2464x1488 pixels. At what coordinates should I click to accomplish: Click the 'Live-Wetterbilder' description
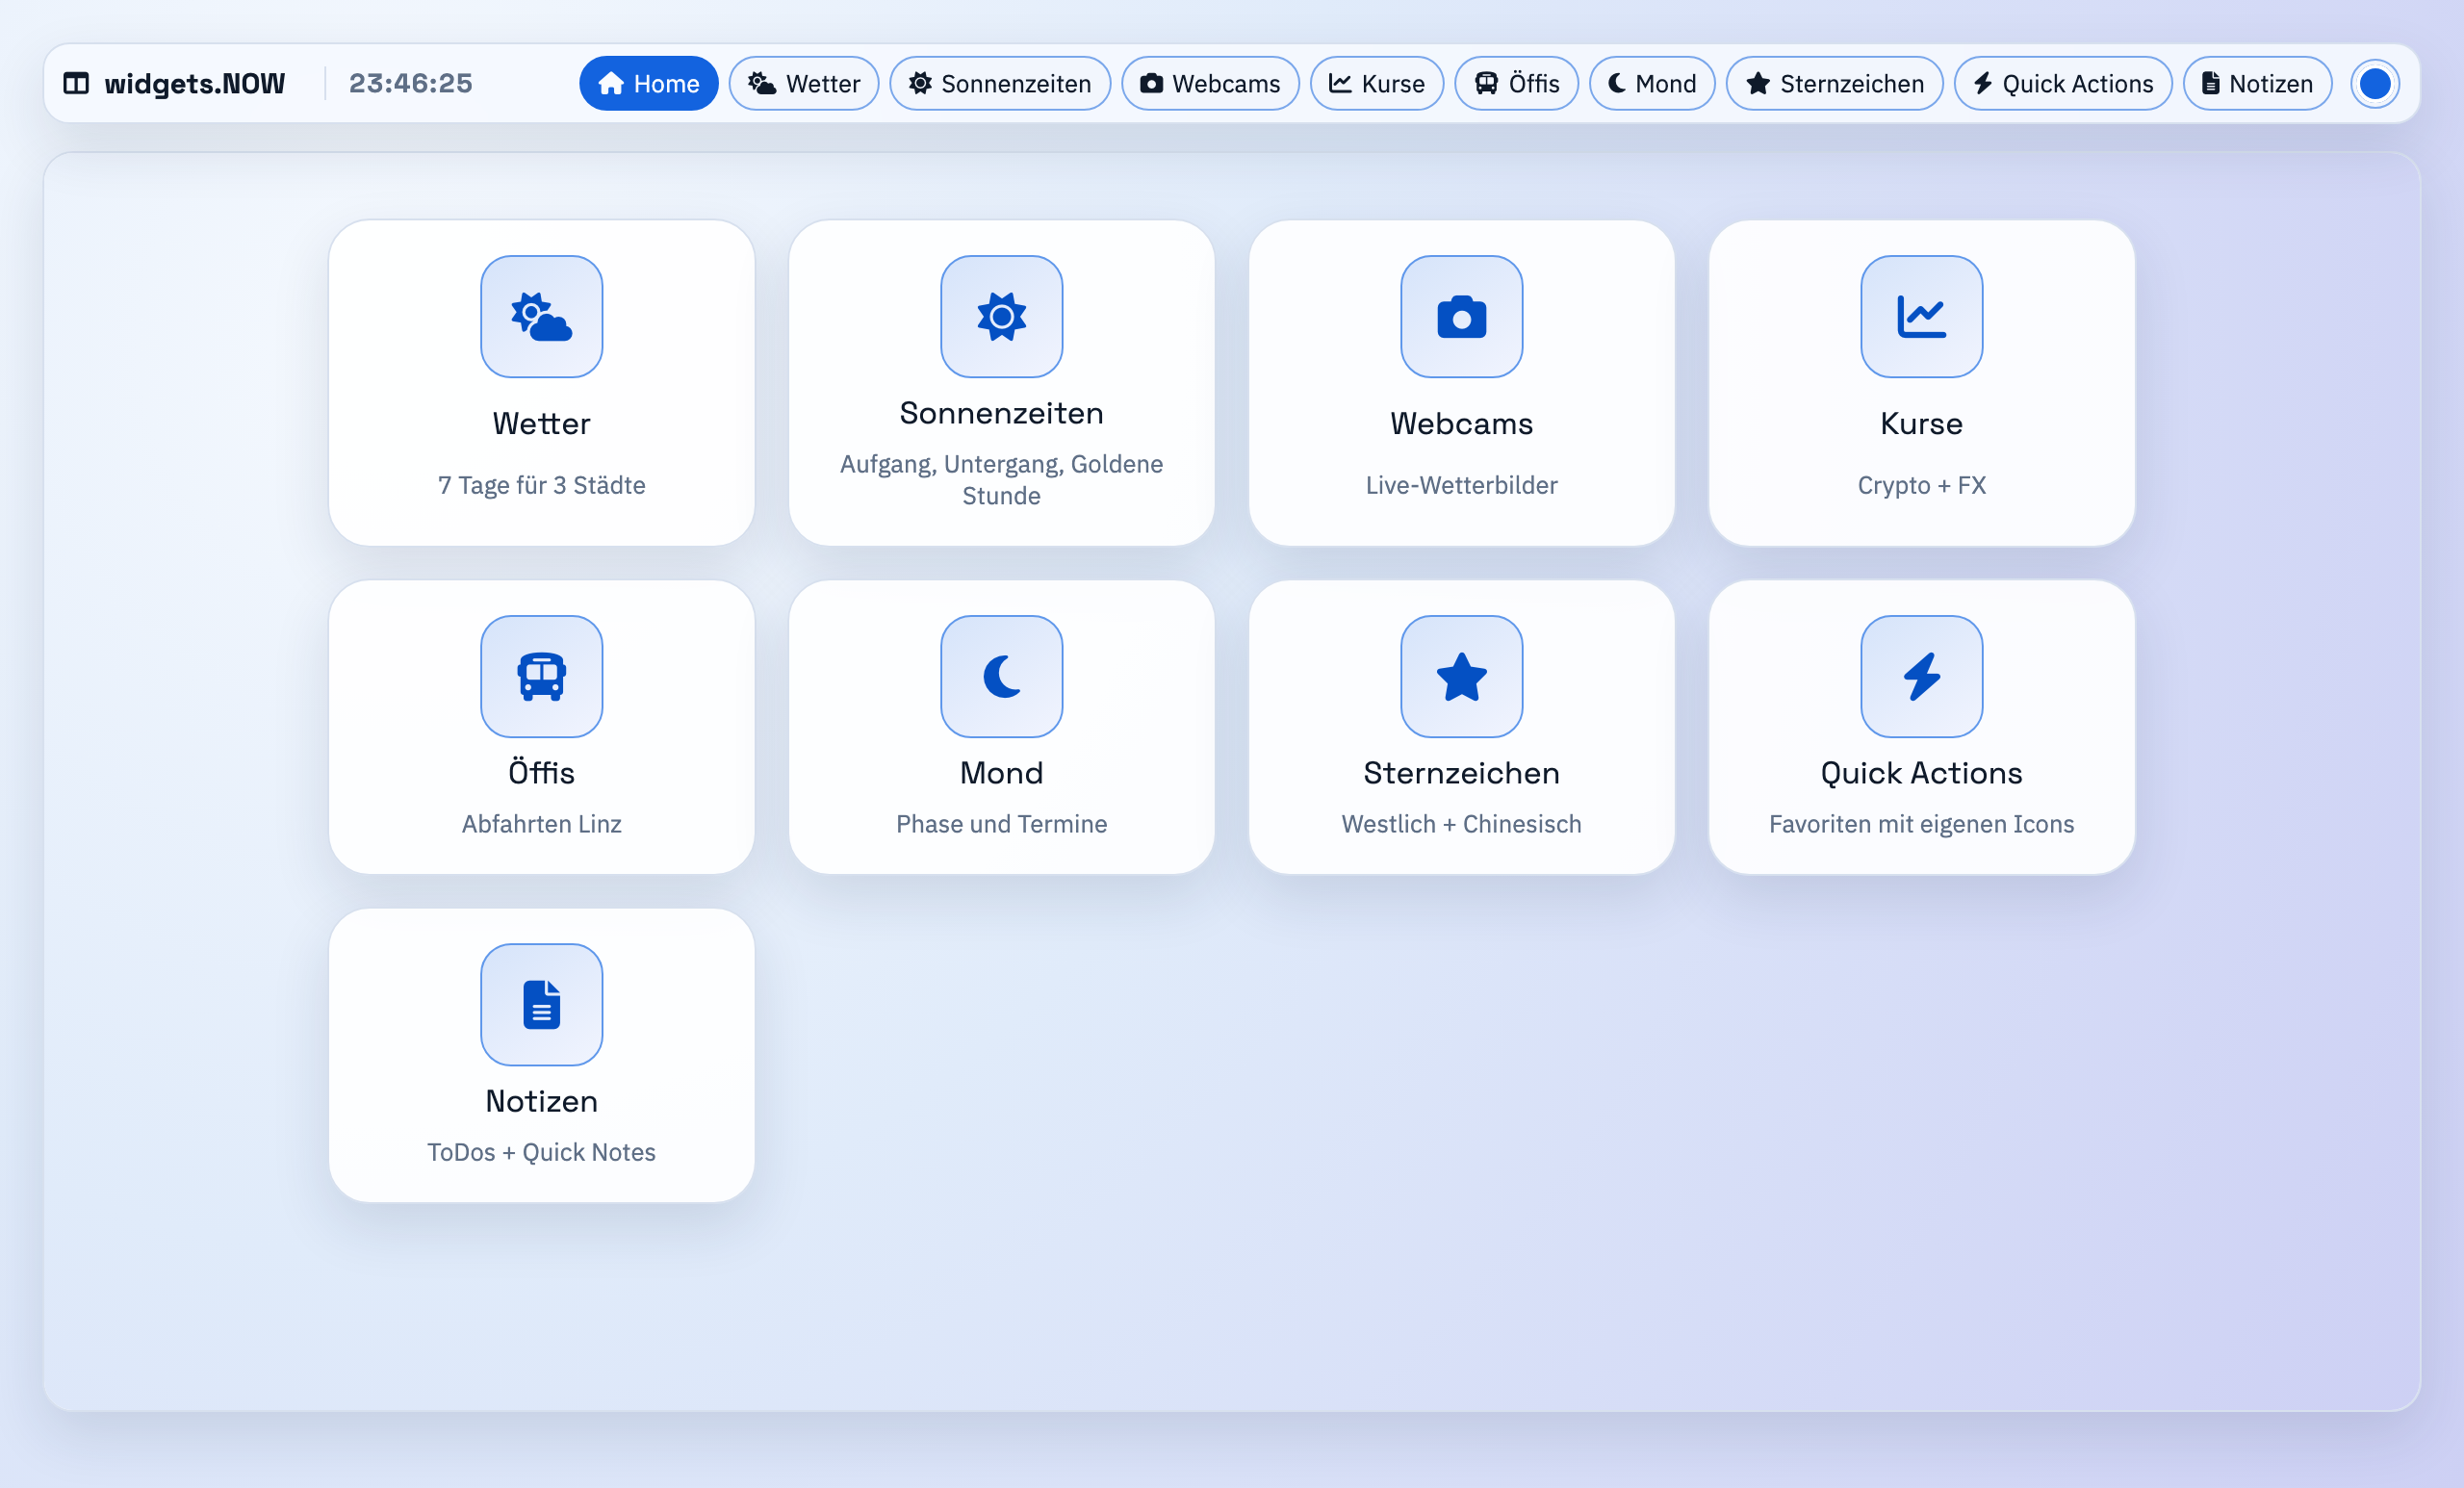pyautogui.click(x=1461, y=484)
